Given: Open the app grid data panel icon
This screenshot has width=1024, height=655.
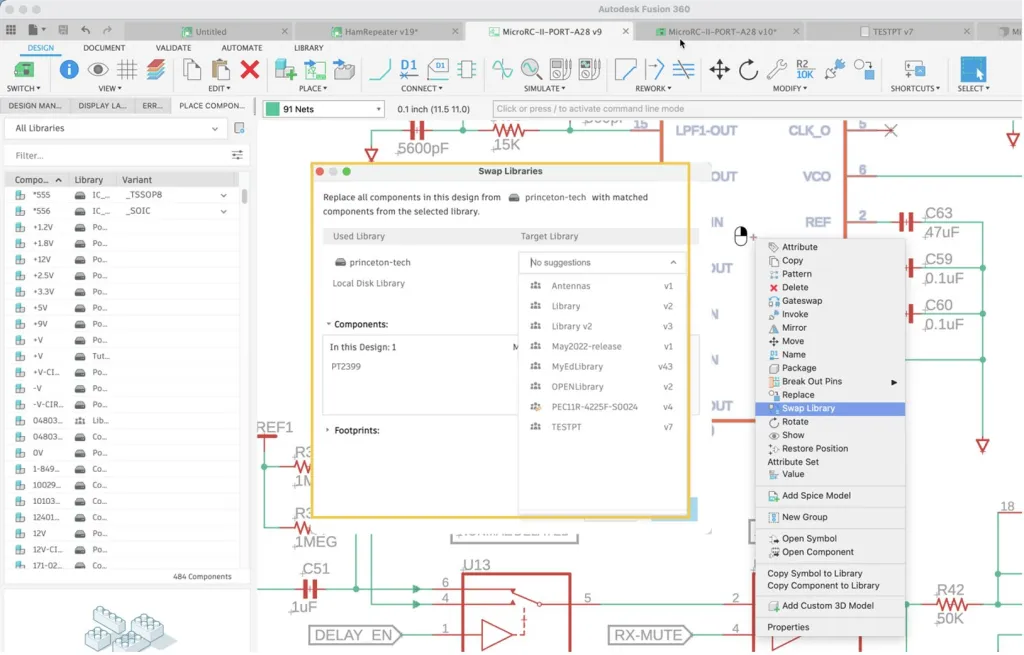Looking at the screenshot, I should 11,30.
